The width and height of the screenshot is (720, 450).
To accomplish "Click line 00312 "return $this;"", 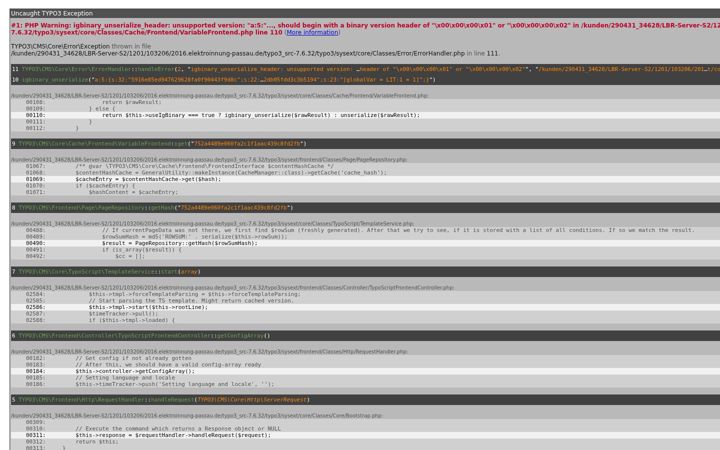I will (365, 441).
